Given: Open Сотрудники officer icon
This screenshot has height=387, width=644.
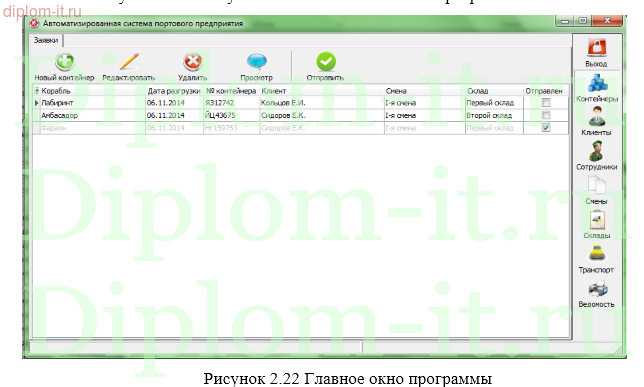Looking at the screenshot, I should point(596,151).
